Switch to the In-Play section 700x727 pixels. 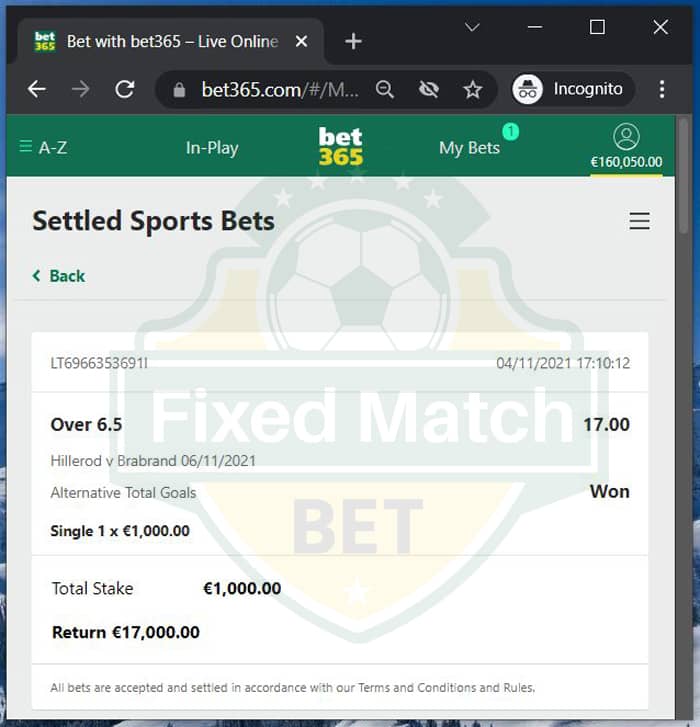[x=212, y=147]
